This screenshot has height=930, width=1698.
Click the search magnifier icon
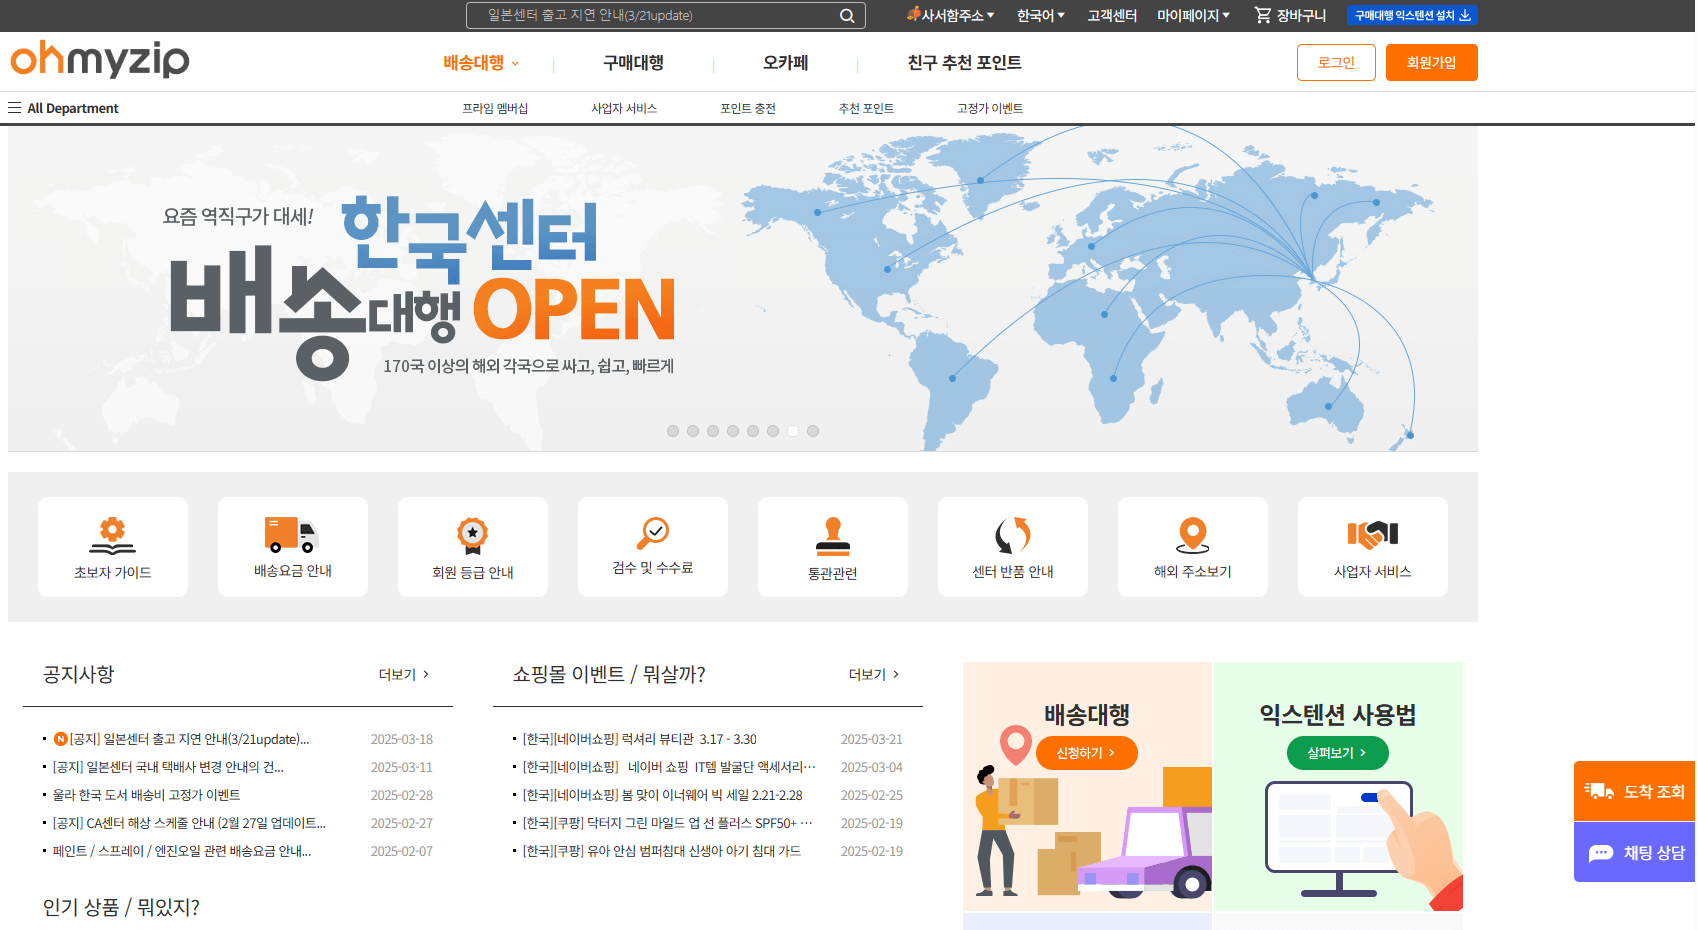click(847, 15)
